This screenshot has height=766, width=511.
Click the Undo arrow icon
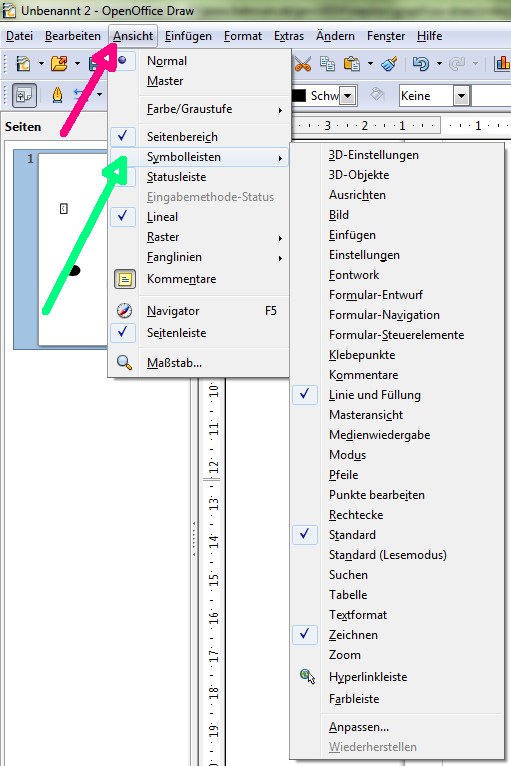point(421,64)
